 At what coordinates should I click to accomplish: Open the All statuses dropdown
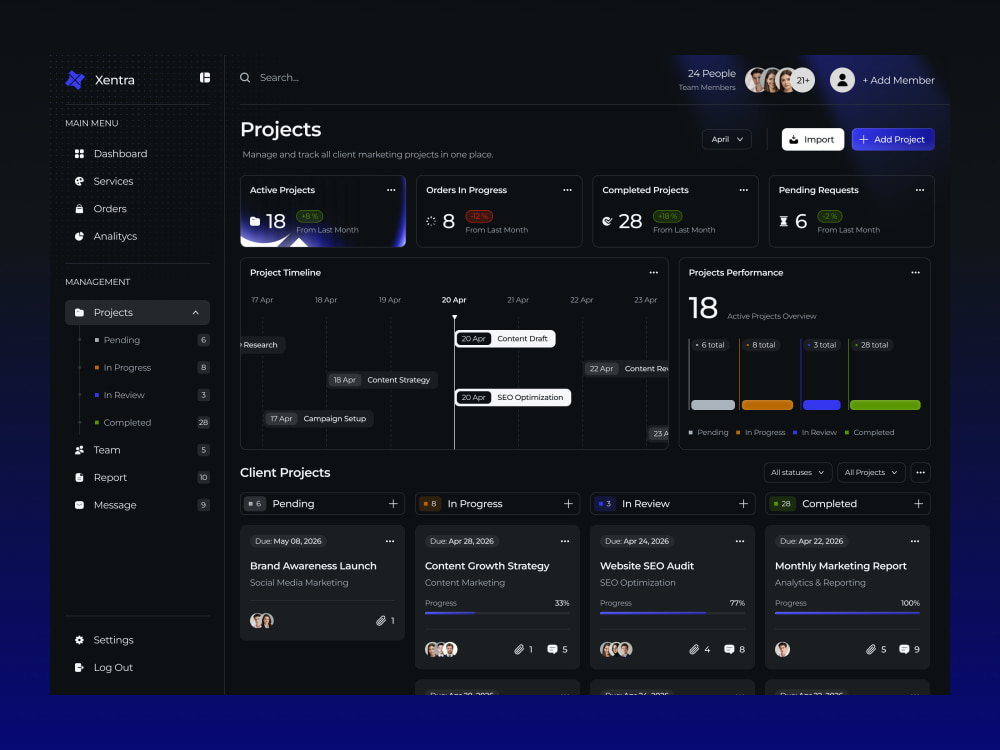coord(797,473)
